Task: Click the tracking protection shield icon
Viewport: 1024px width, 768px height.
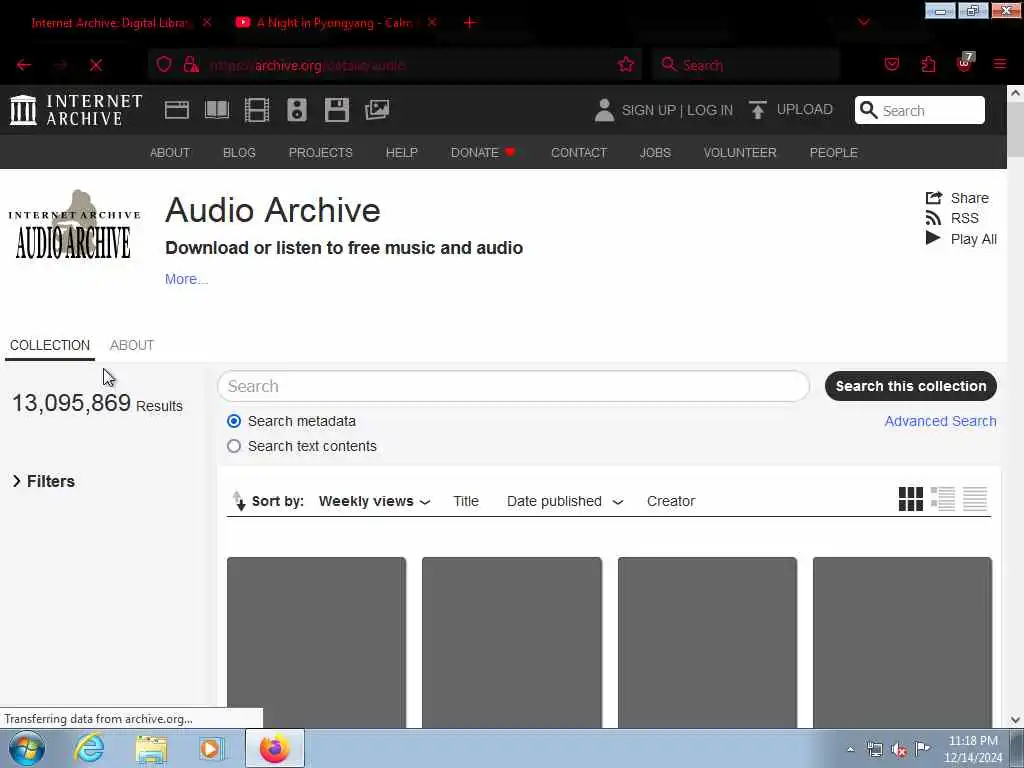Action: [164, 64]
